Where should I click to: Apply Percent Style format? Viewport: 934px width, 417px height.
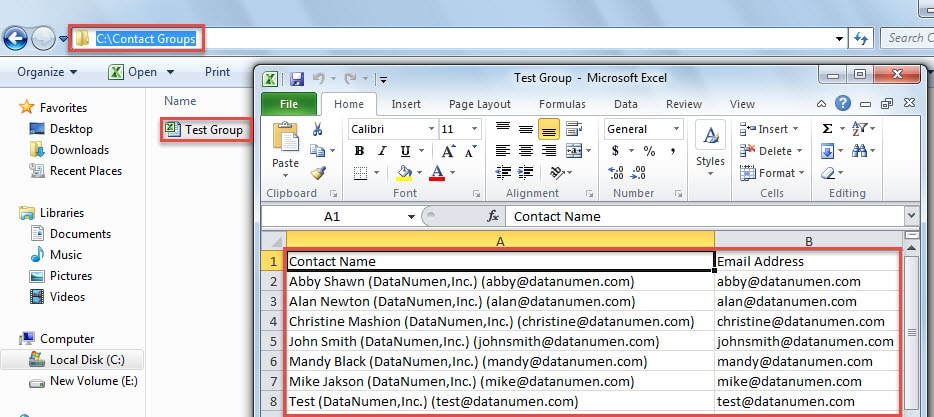[x=649, y=151]
